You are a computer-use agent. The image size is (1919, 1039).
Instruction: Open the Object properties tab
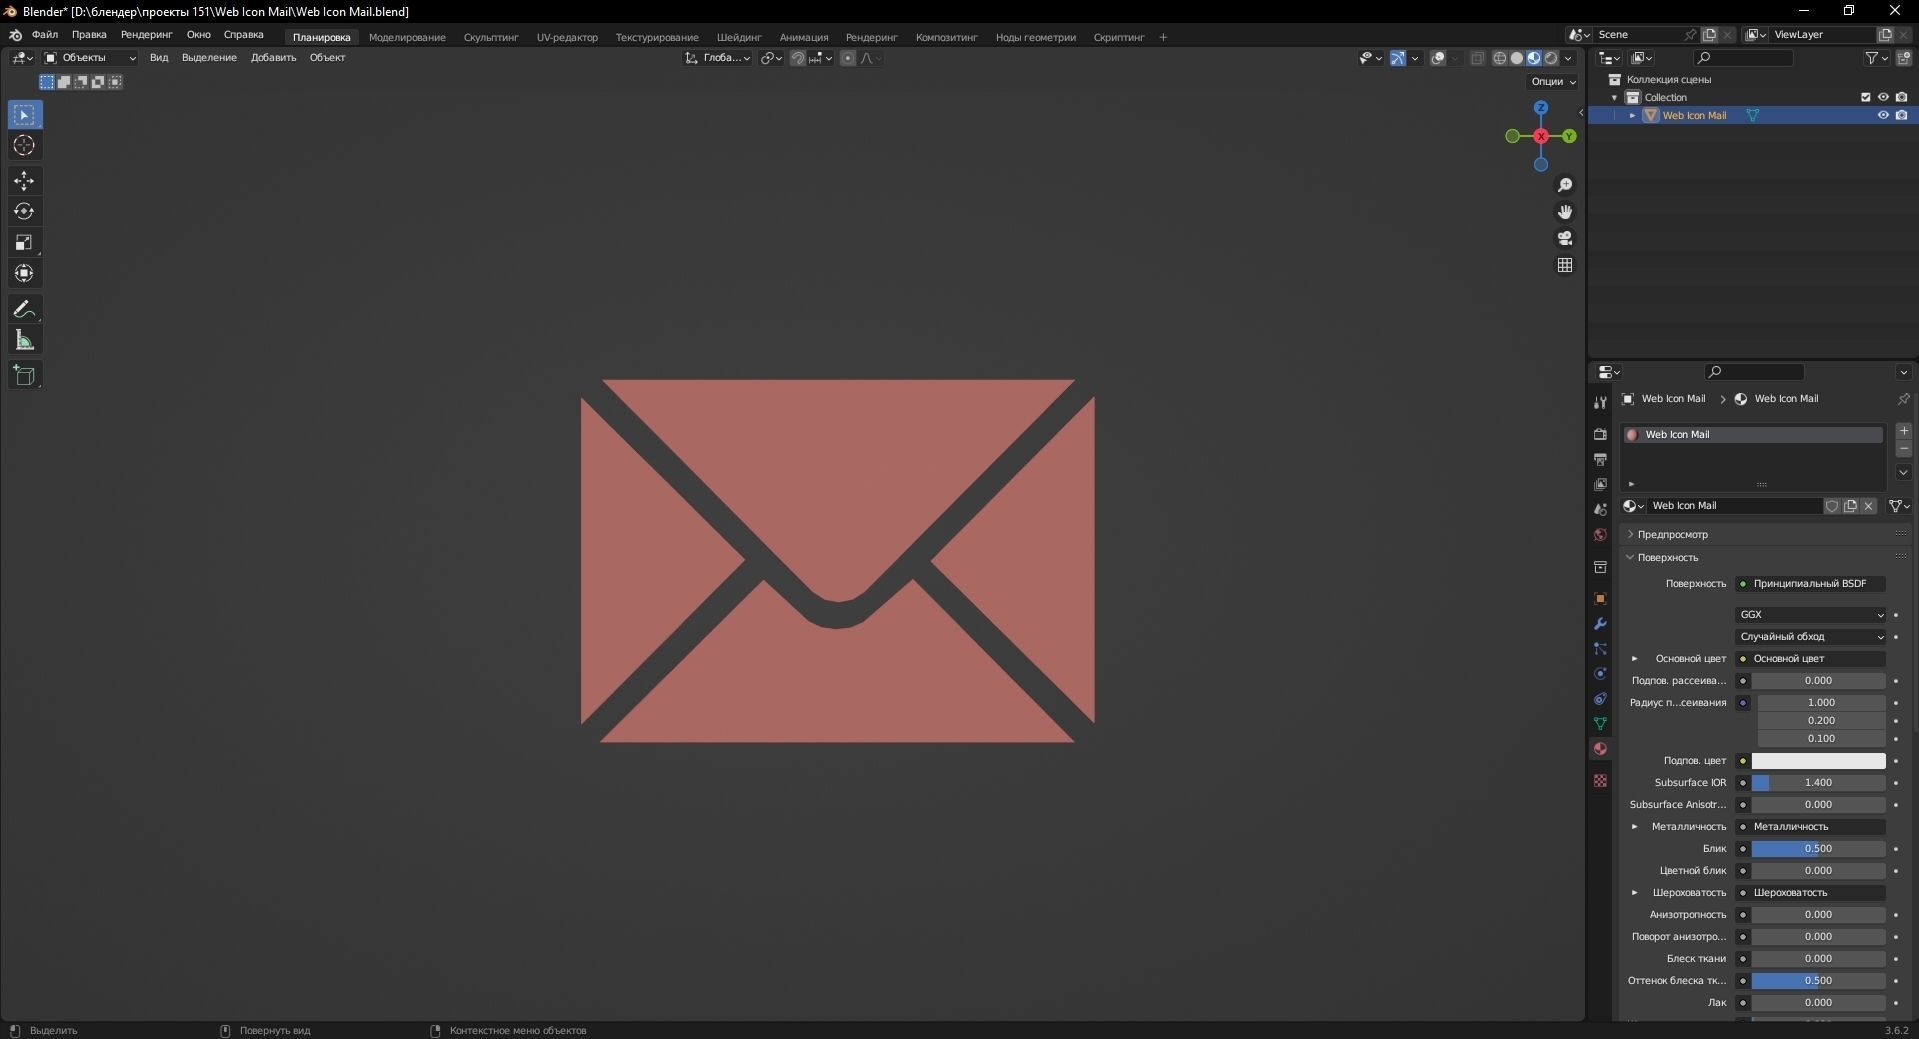tap(1600, 599)
